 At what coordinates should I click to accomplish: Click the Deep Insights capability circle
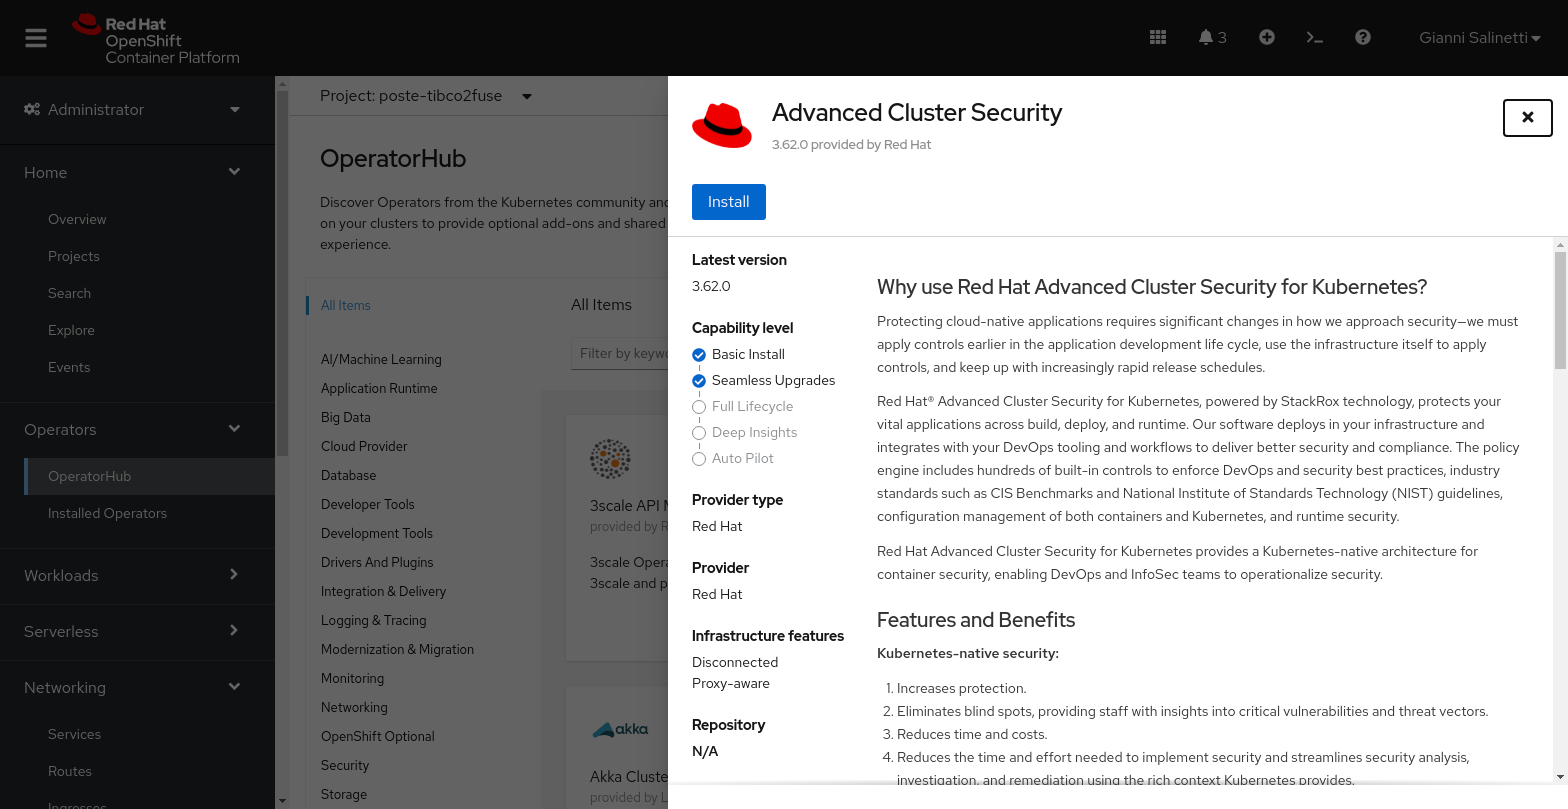coord(699,432)
